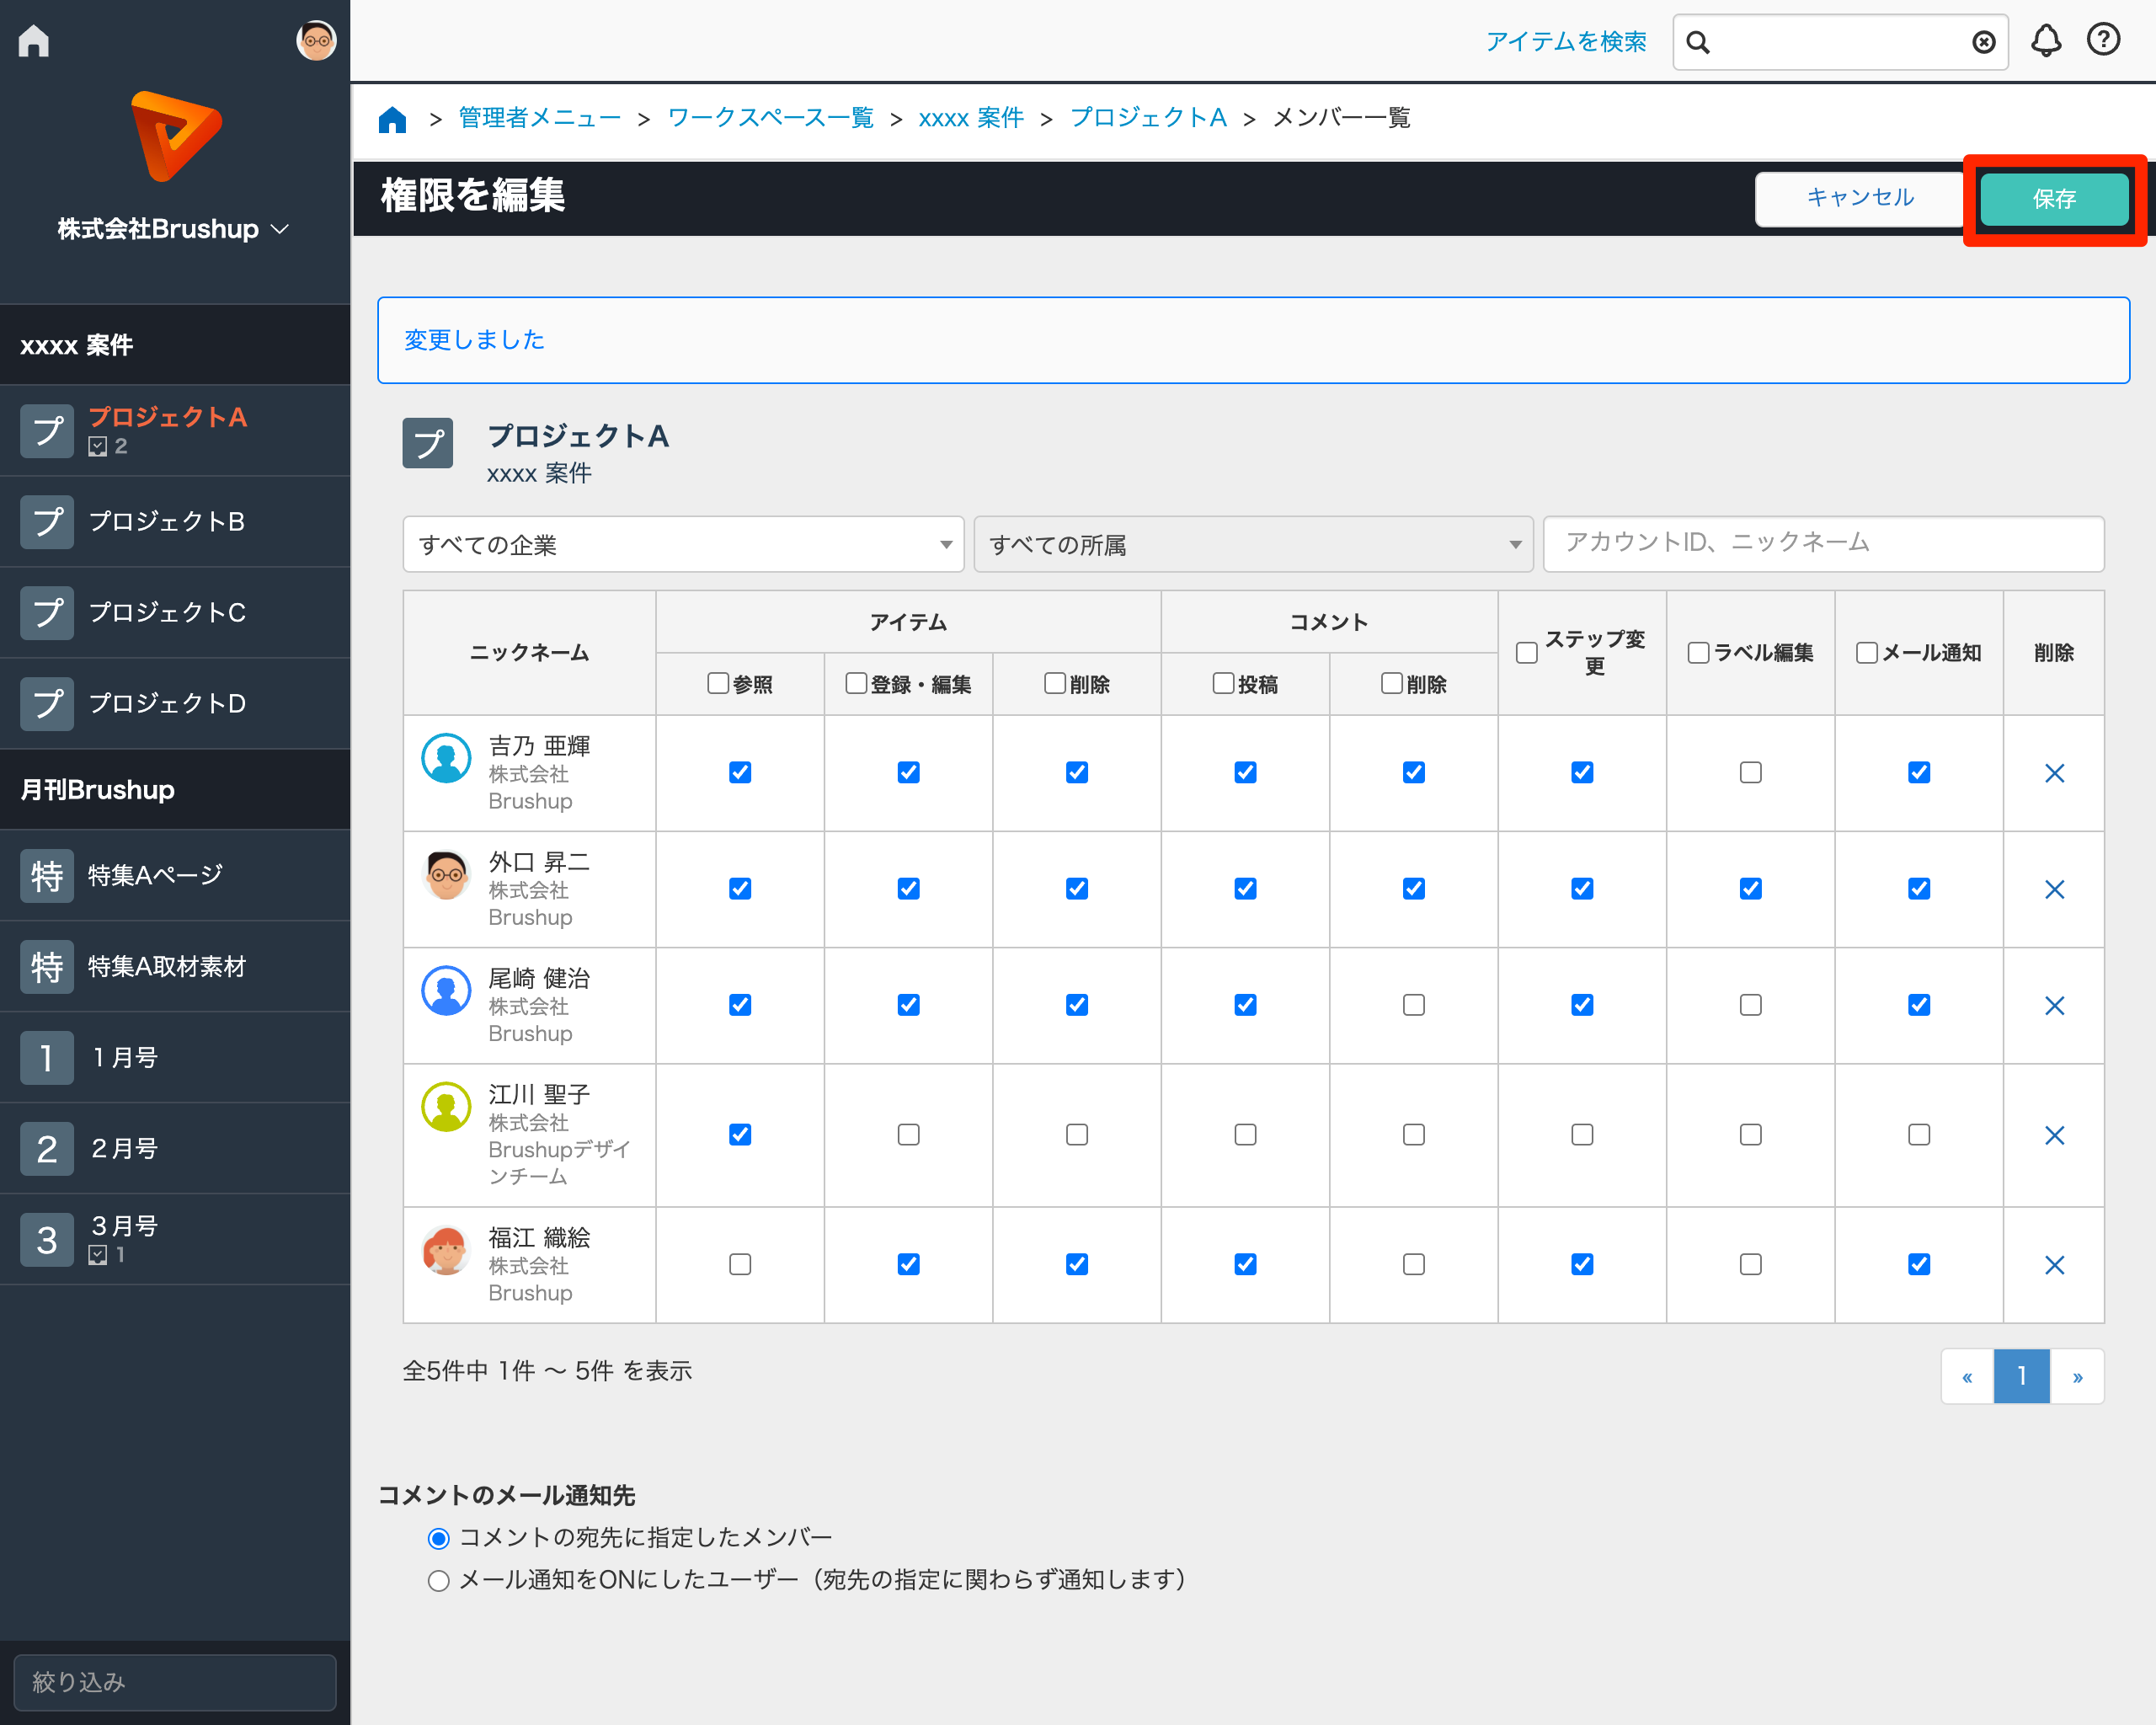
Task: Toggle ラベル編集 checkbox for 吉乃 亜輝
Action: coord(1750,773)
